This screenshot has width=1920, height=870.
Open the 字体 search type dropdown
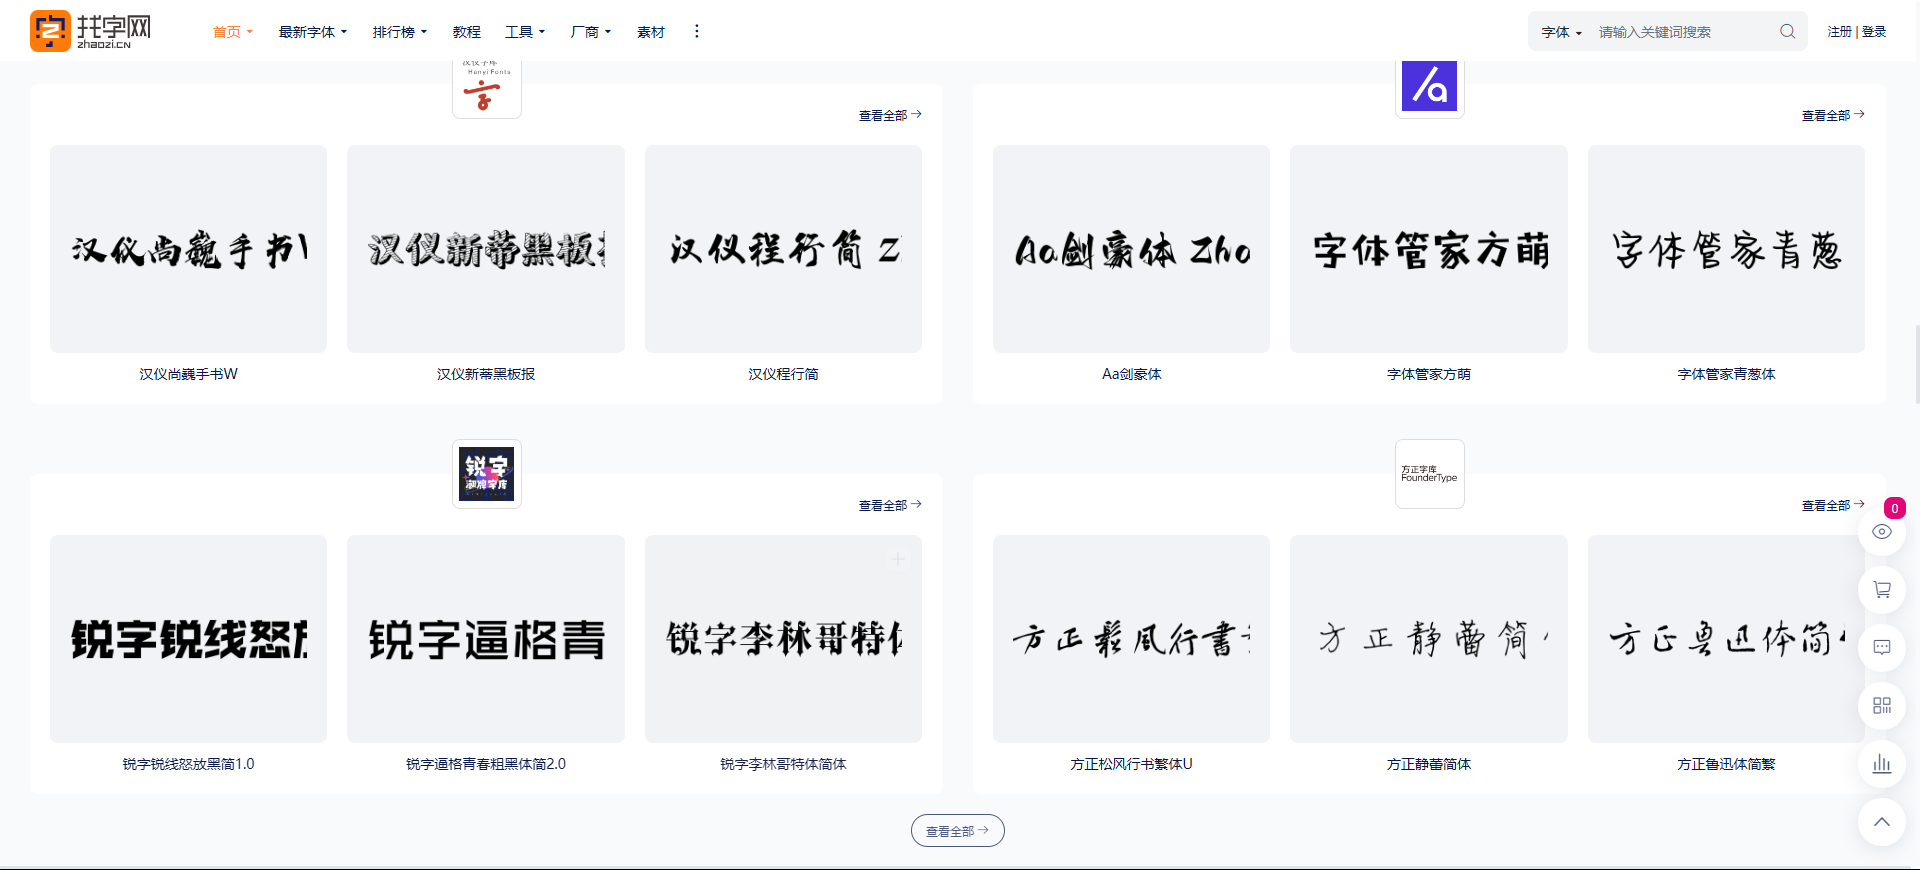click(1562, 32)
